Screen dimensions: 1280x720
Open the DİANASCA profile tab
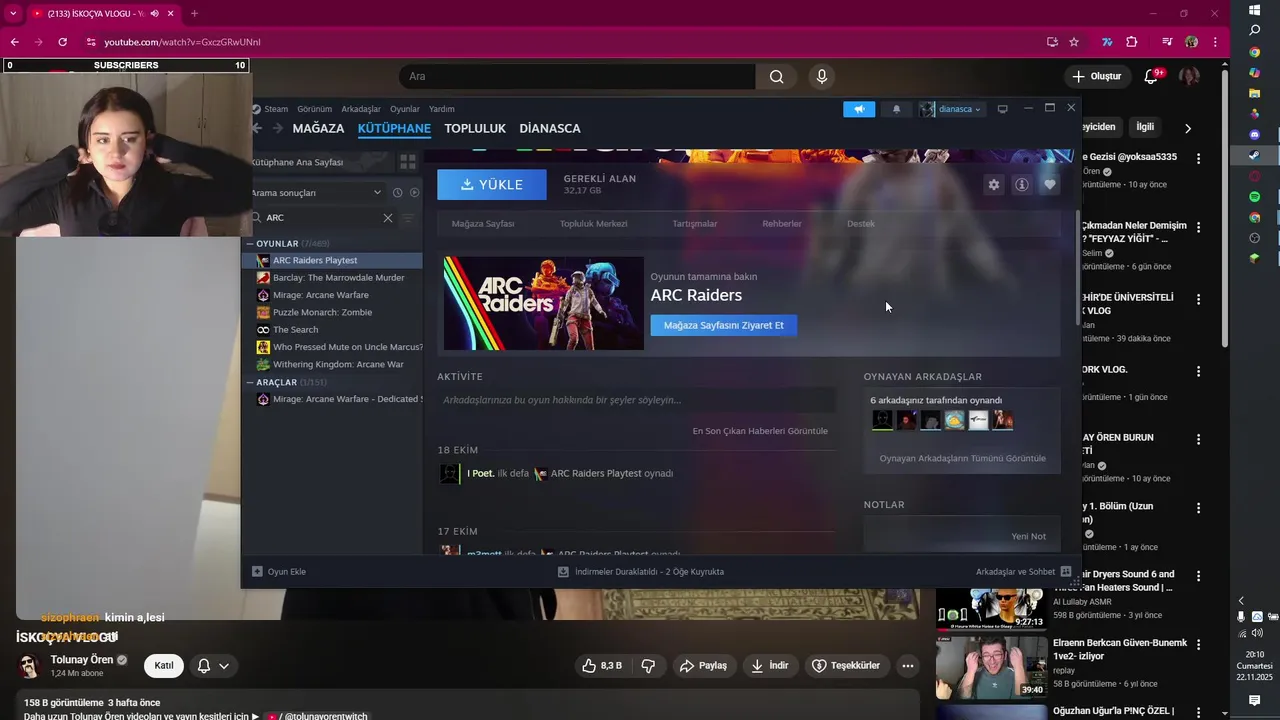[550, 129]
